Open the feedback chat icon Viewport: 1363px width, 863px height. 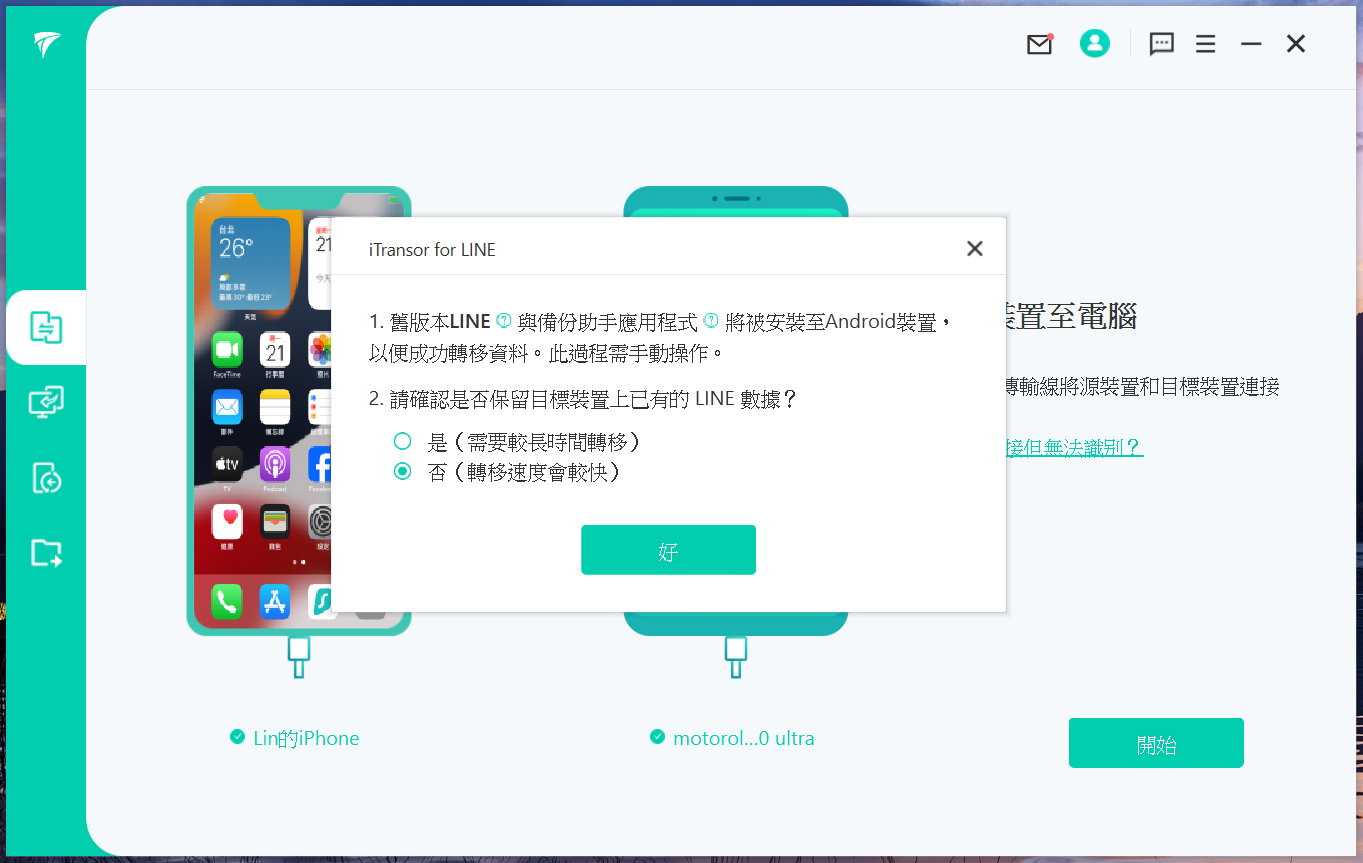click(1161, 44)
